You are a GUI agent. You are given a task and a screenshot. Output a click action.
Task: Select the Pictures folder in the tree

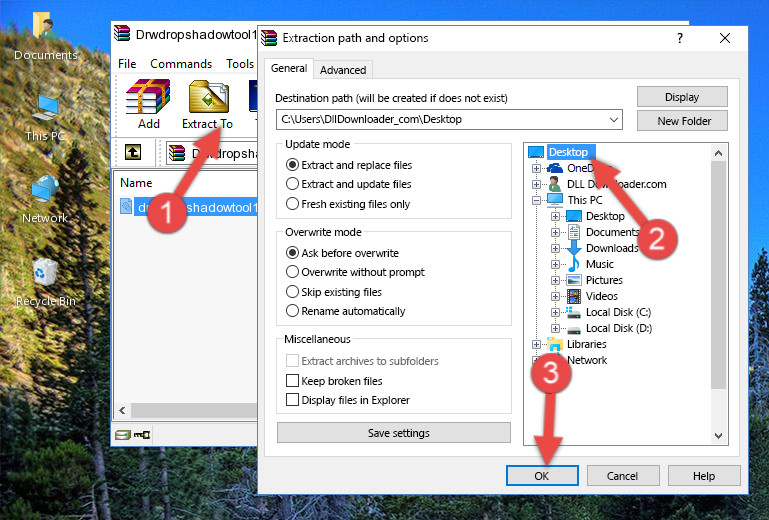[x=604, y=280]
